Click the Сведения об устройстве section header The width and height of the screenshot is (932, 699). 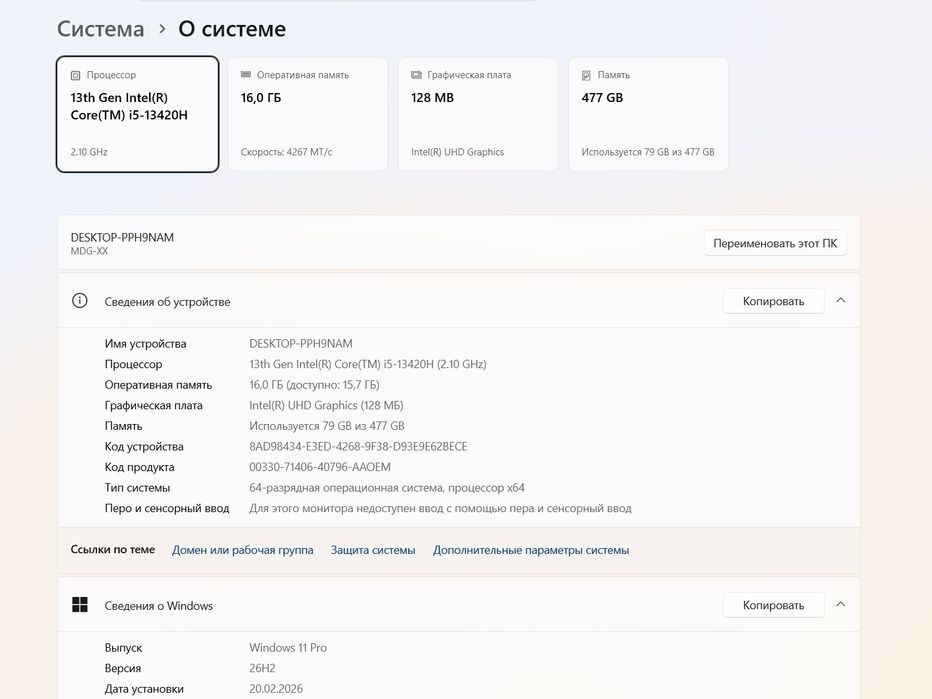[459, 301]
